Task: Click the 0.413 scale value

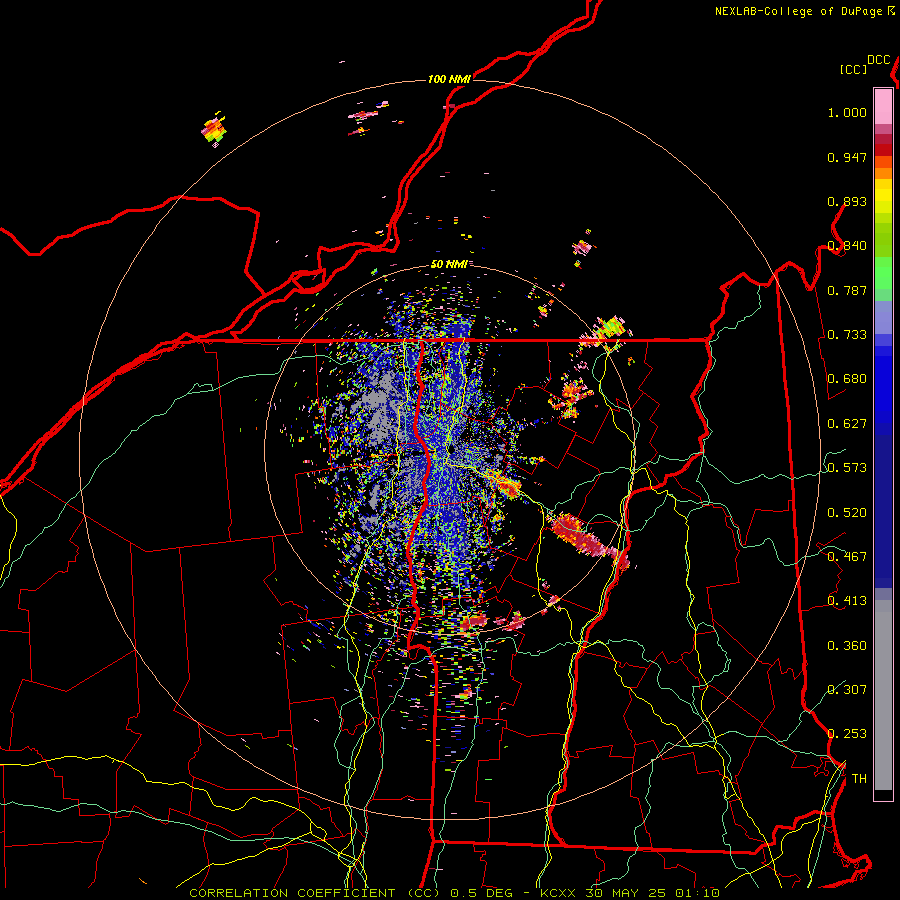Action: [x=847, y=601]
